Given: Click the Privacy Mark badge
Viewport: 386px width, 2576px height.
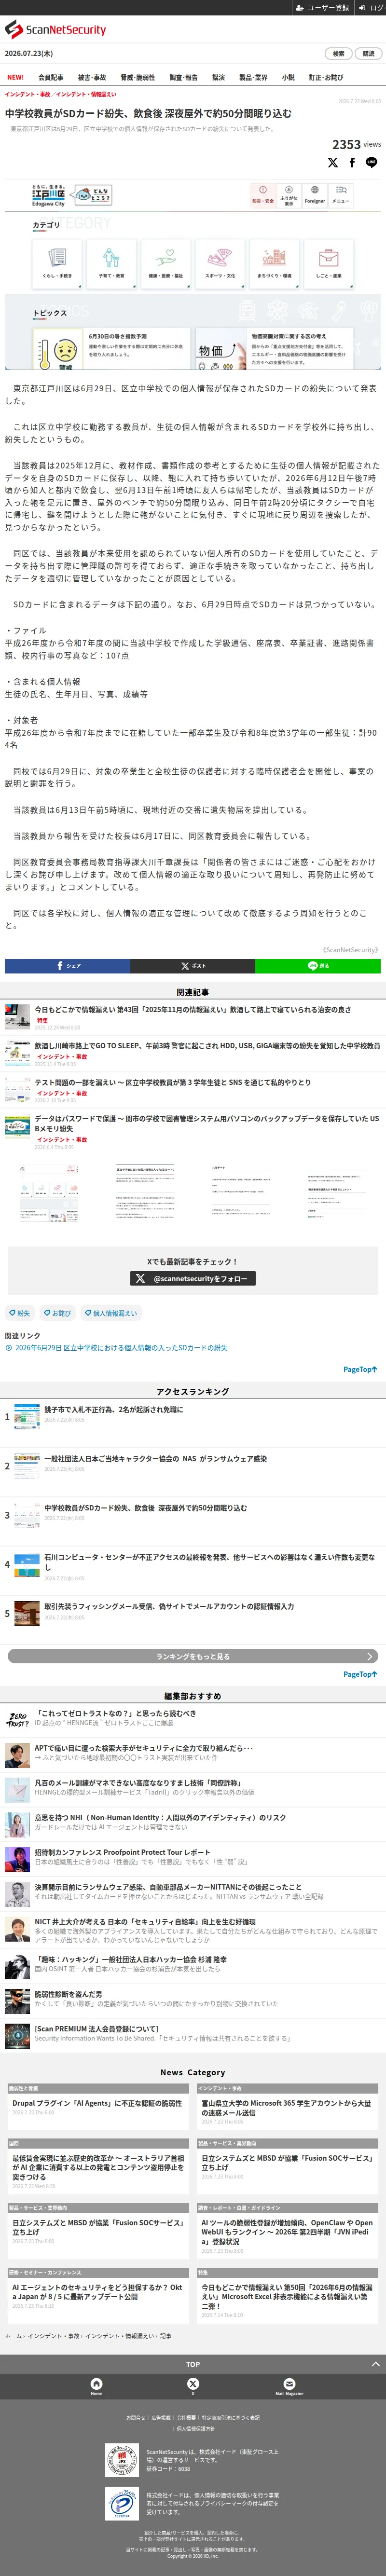Looking at the screenshot, I should [x=121, y=2503].
